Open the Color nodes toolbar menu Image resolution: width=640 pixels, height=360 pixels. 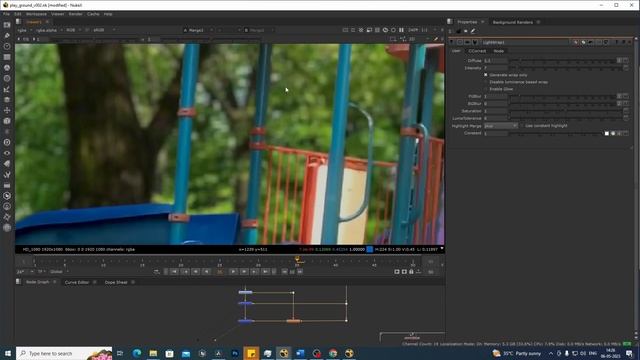7,67
